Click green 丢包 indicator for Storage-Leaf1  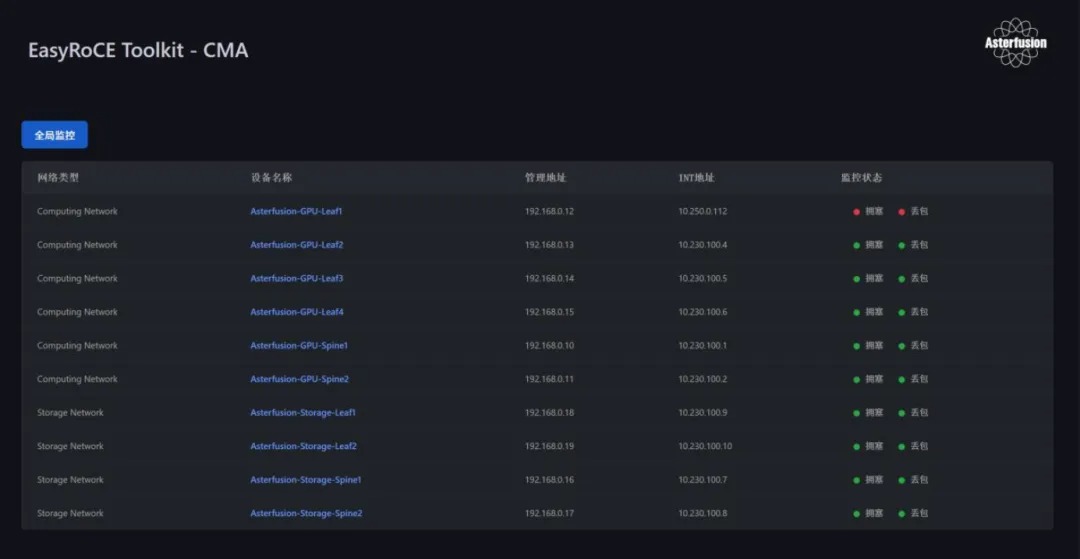[x=902, y=413]
